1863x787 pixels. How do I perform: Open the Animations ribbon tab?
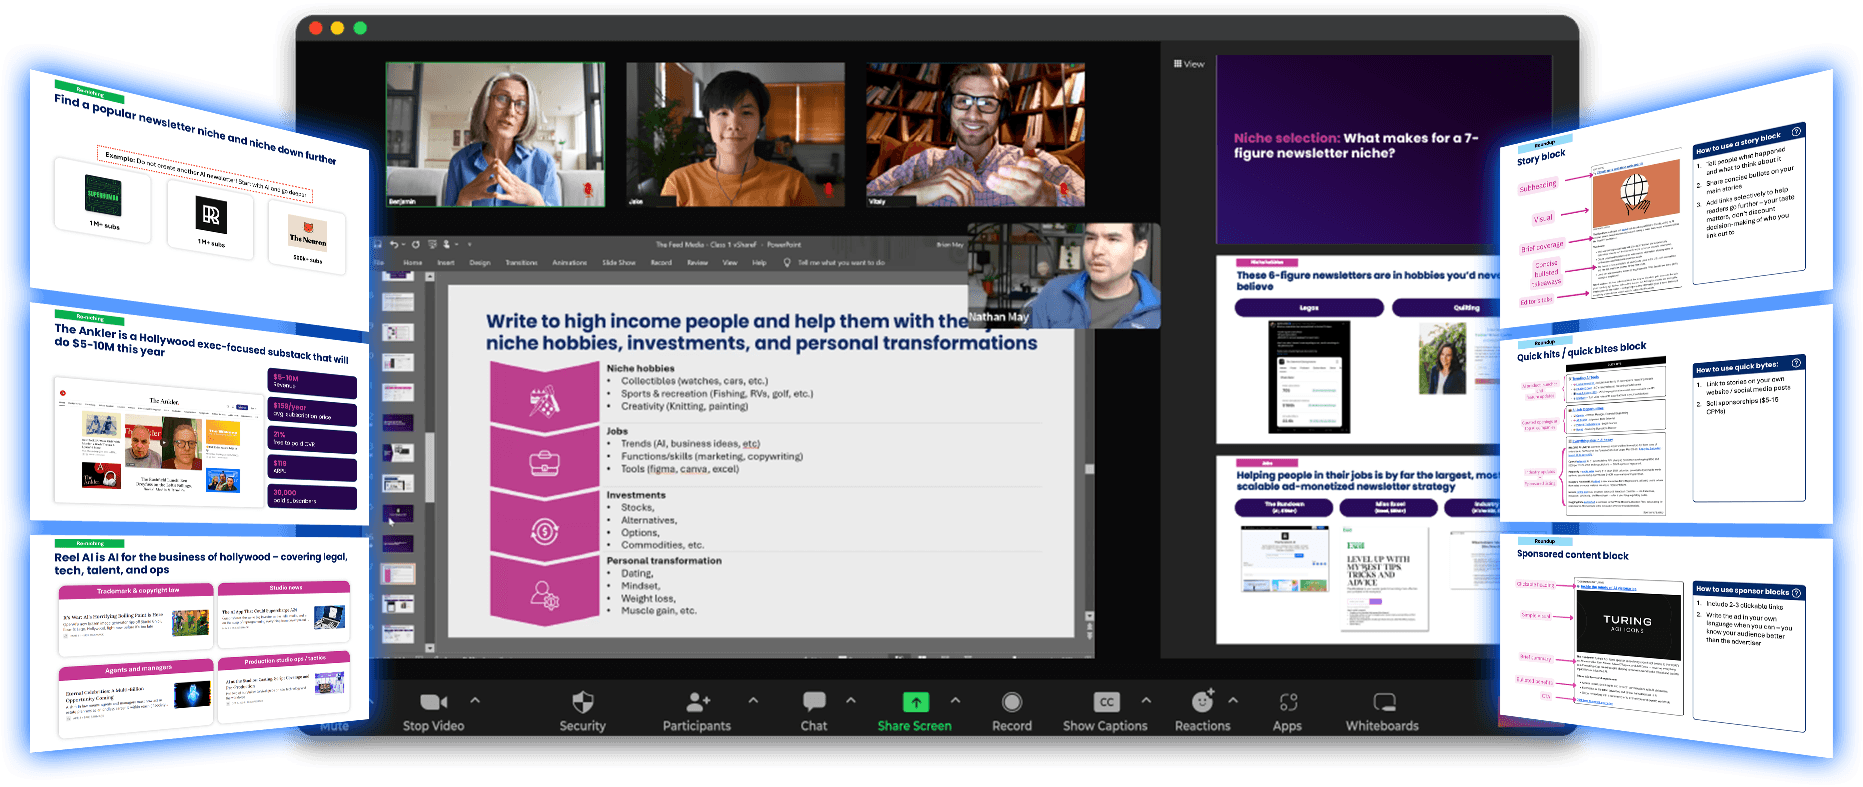[570, 263]
